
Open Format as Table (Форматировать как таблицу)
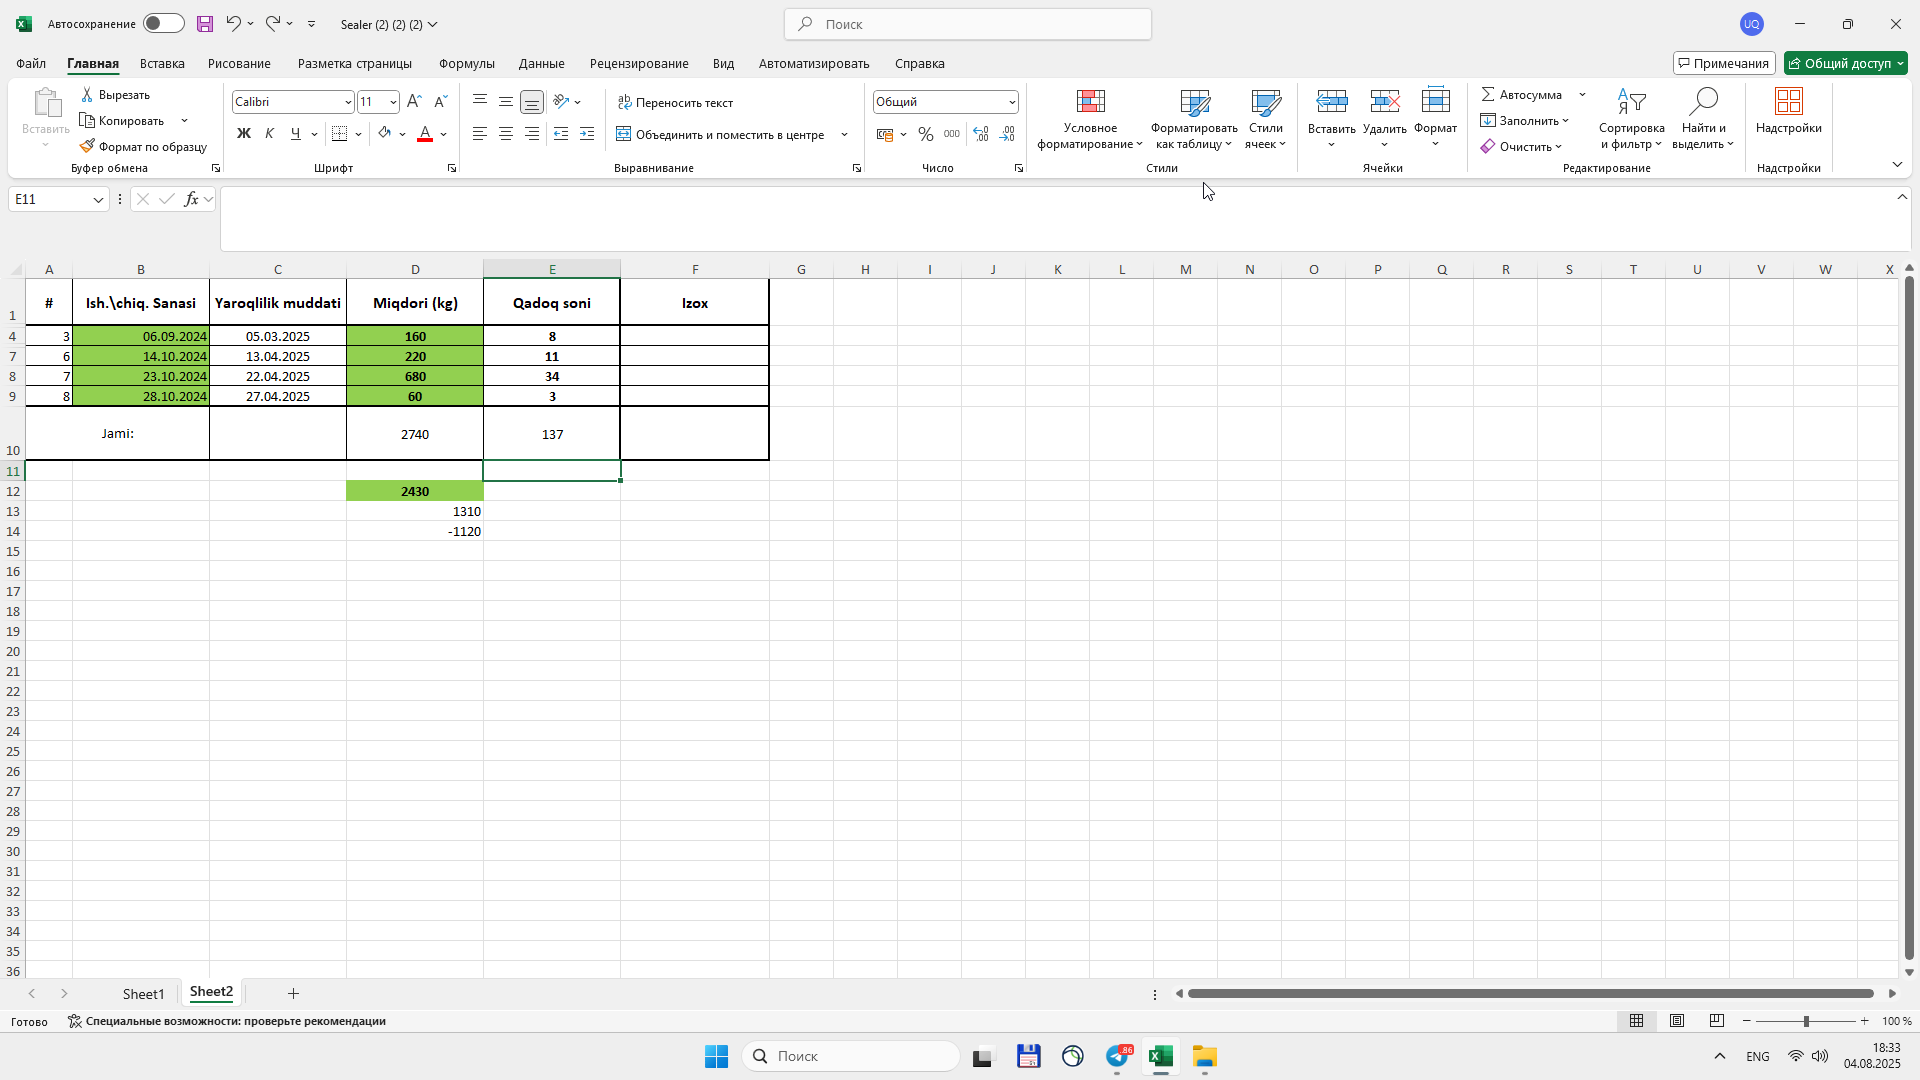[1194, 119]
